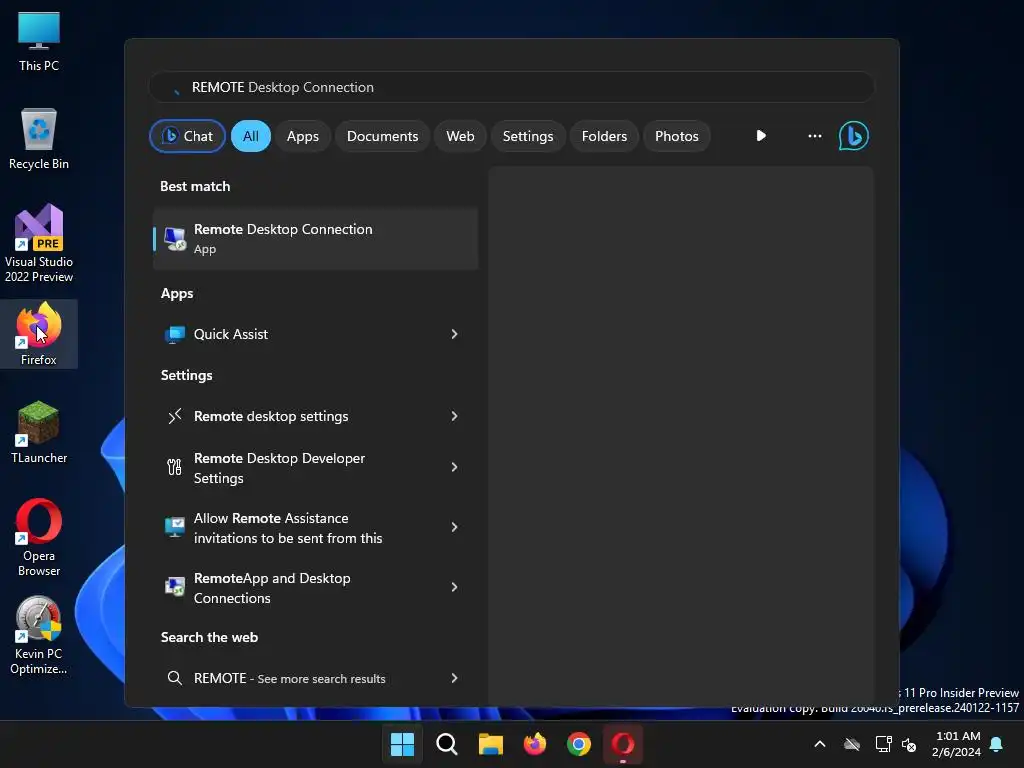Click the Remote Desktop Connection app icon

(x=174, y=238)
